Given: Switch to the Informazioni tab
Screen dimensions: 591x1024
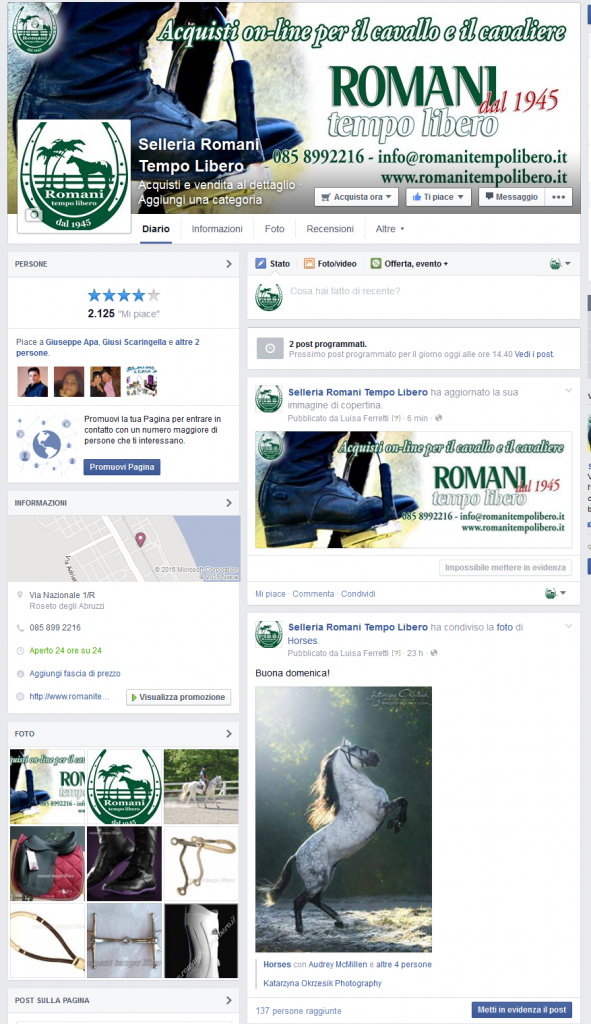Looking at the screenshot, I should [217, 229].
